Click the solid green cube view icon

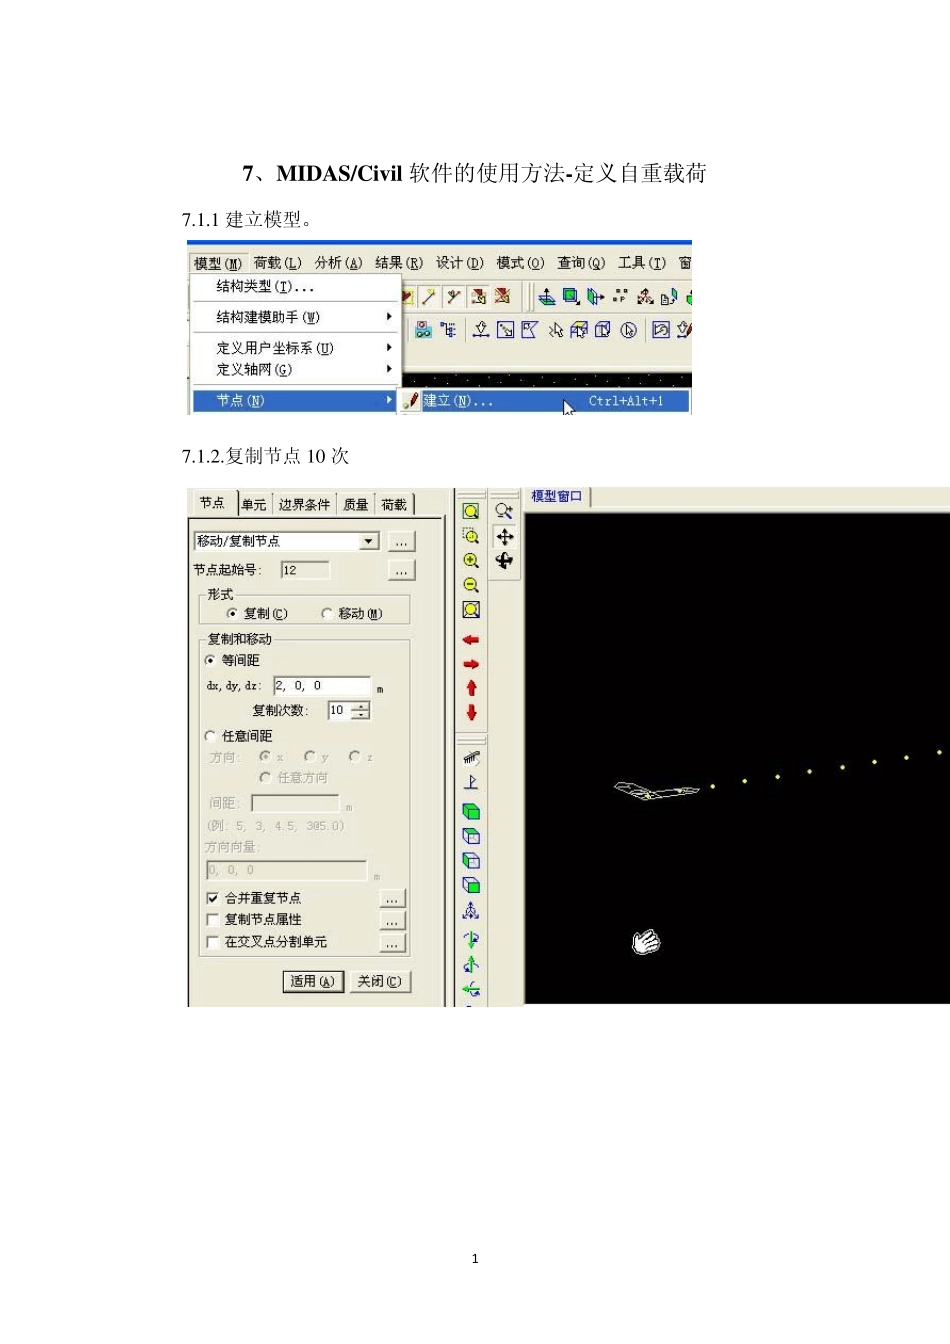471,811
